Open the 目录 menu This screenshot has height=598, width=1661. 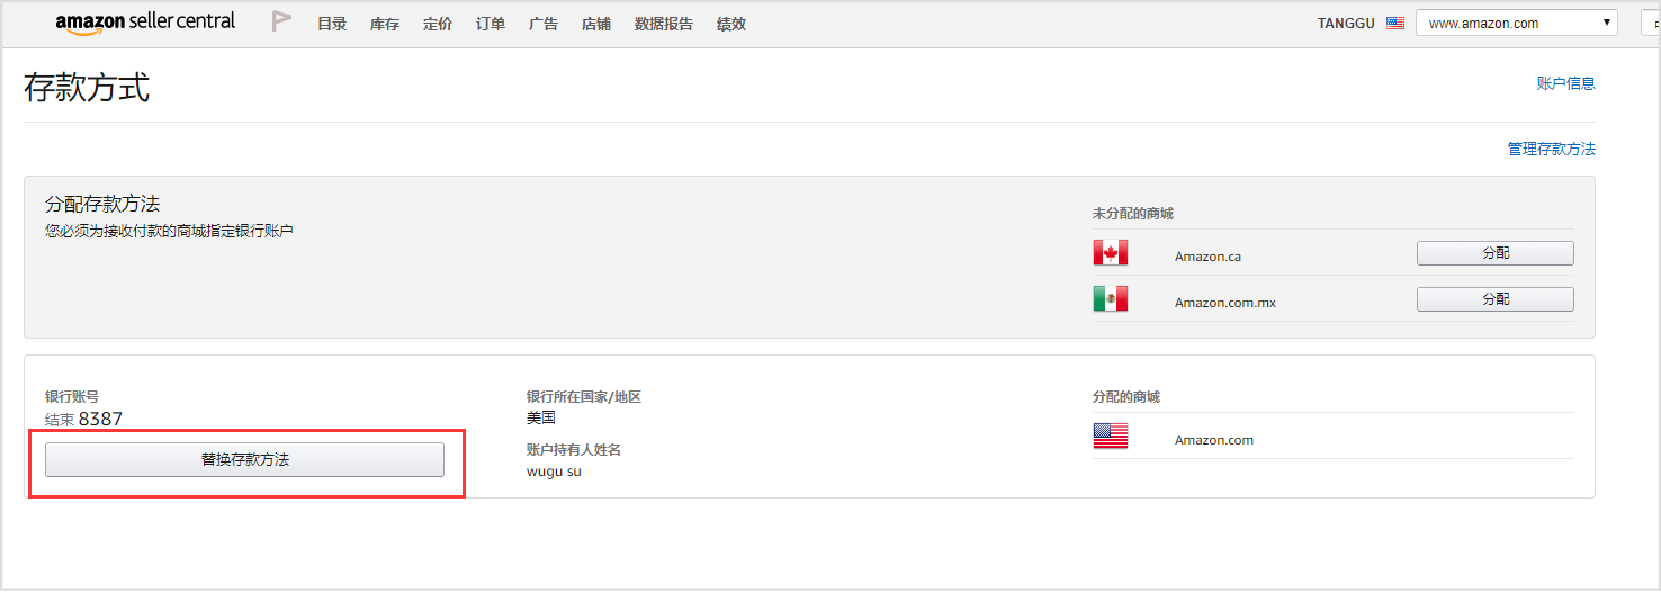click(x=332, y=24)
